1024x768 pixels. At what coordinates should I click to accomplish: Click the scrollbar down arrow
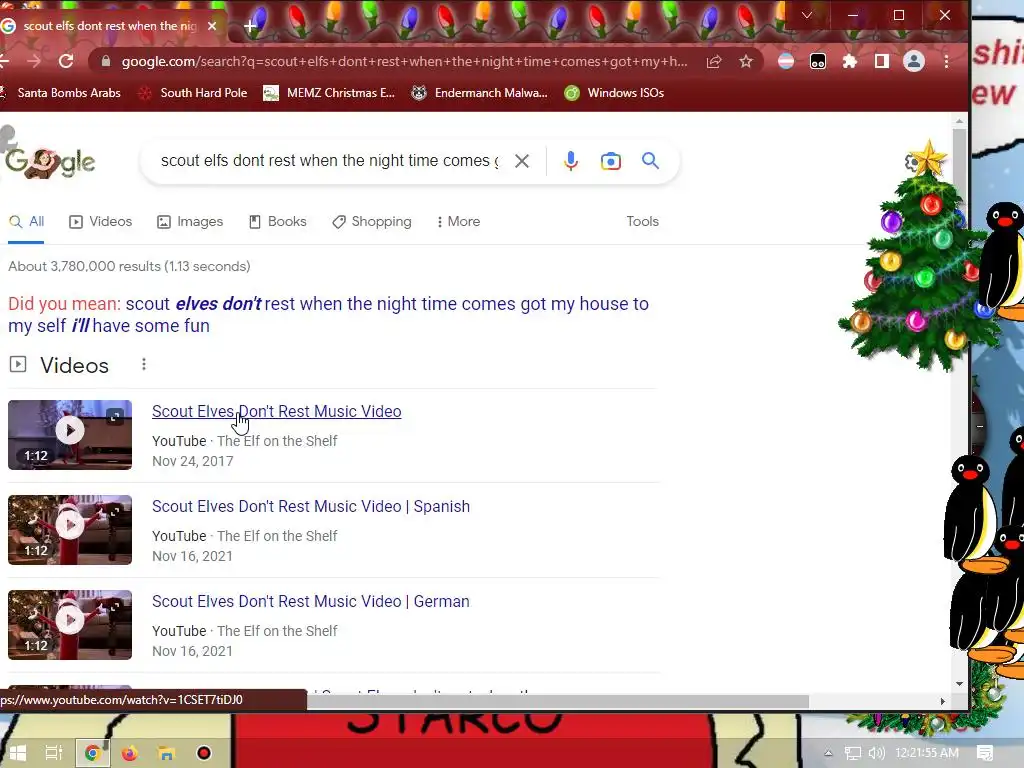(959, 684)
